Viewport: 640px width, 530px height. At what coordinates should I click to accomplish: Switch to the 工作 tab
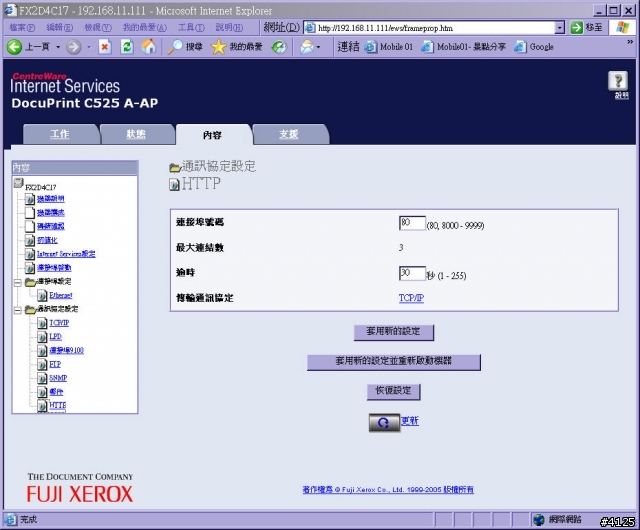[60, 134]
